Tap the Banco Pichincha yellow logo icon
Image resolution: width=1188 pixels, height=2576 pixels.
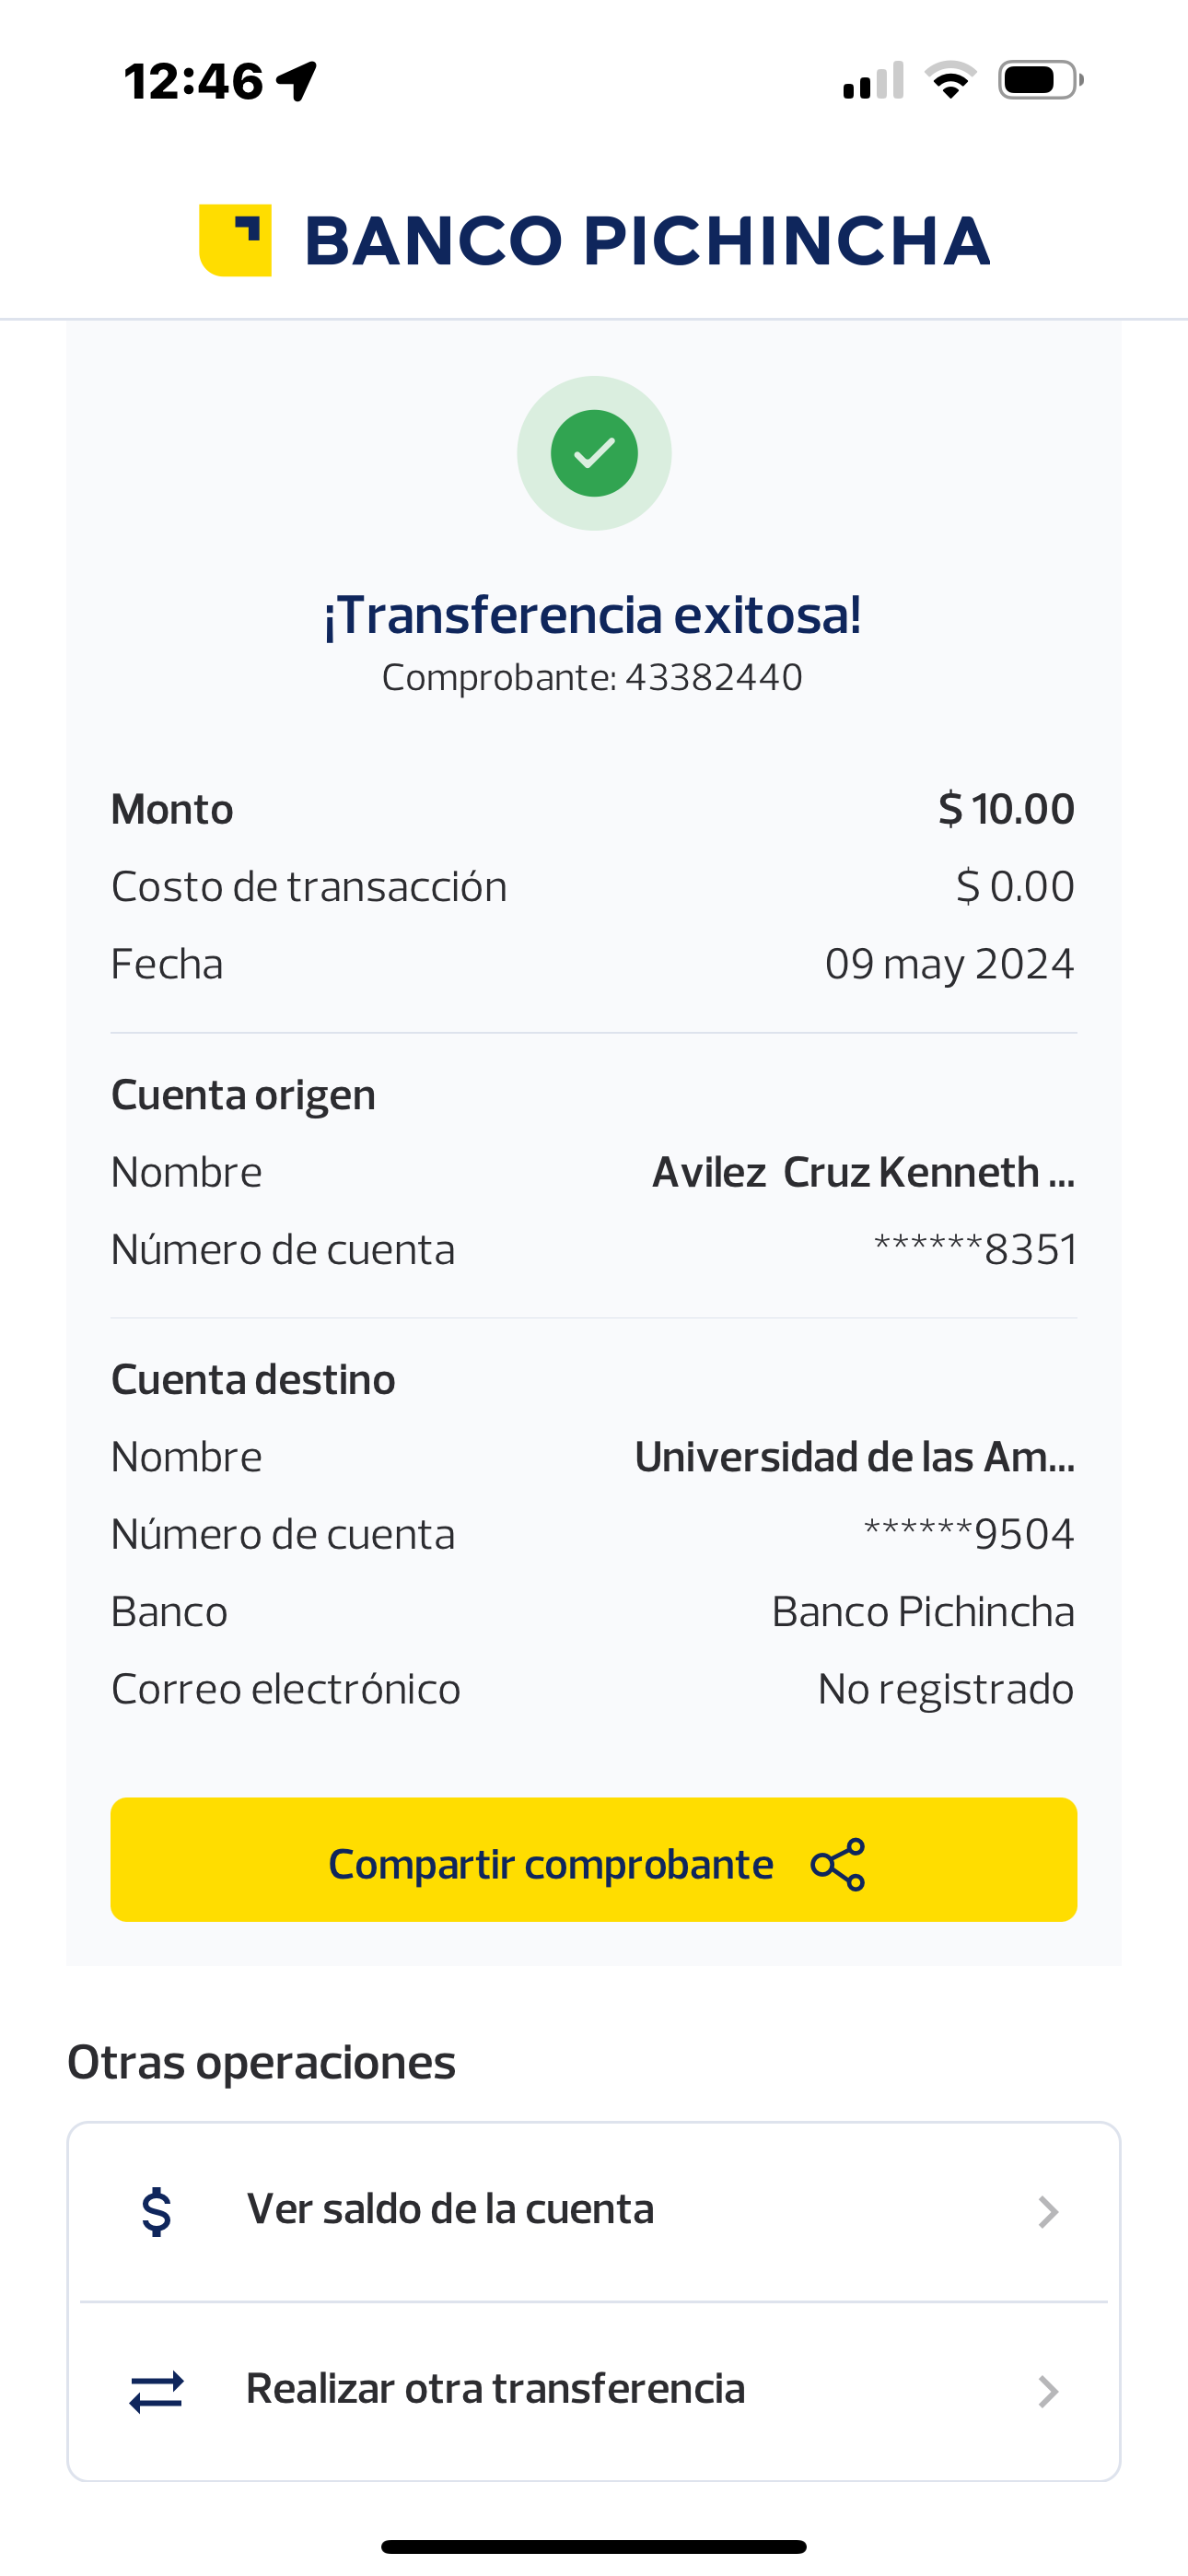pyautogui.click(x=236, y=240)
